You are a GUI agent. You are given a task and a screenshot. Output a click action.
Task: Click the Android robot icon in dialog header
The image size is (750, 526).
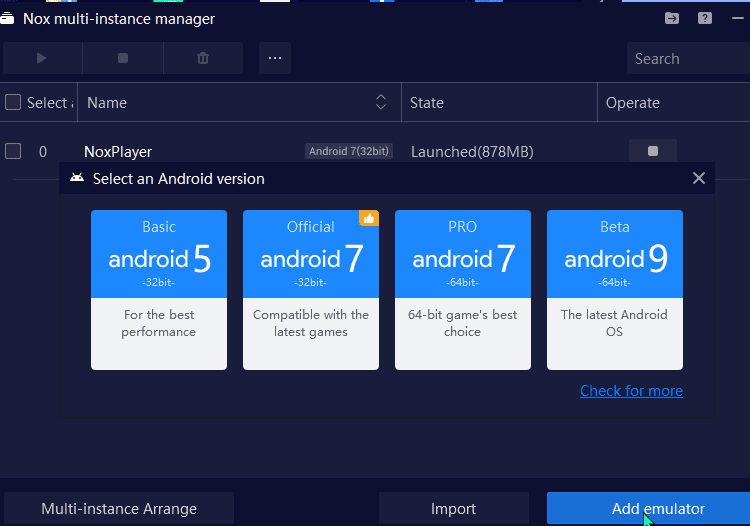pos(77,178)
